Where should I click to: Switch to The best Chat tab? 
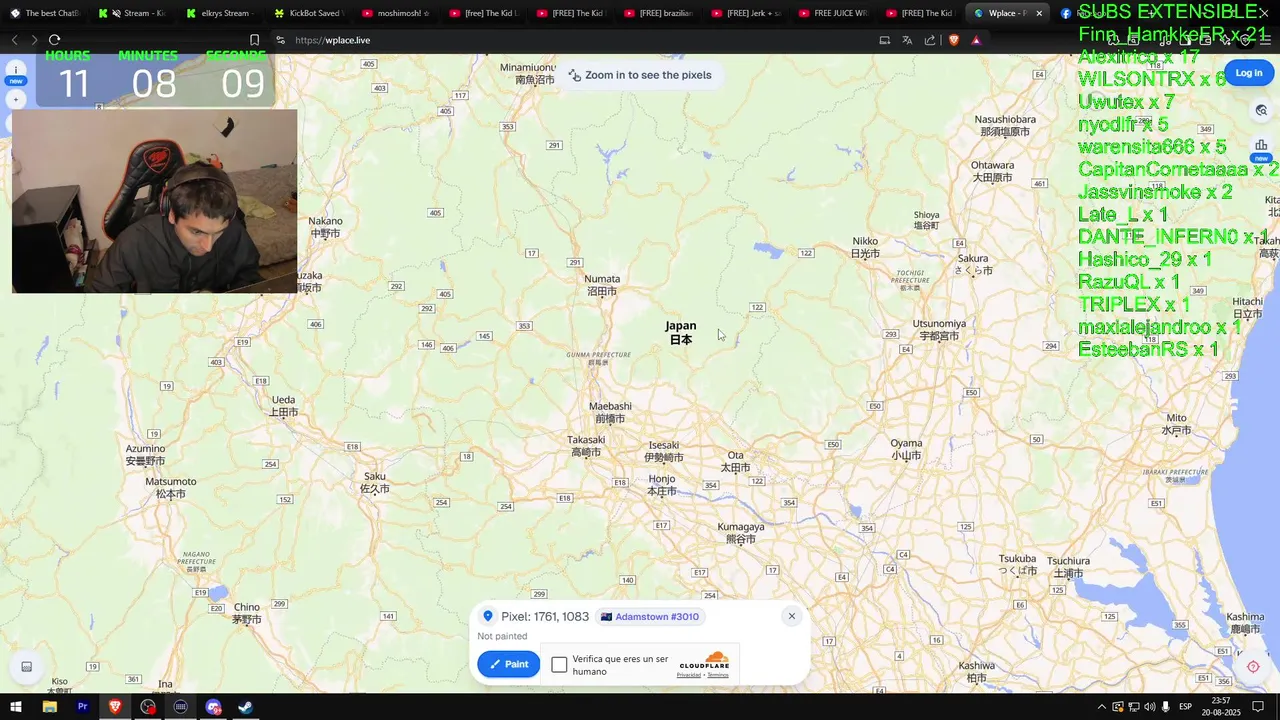(x=44, y=13)
